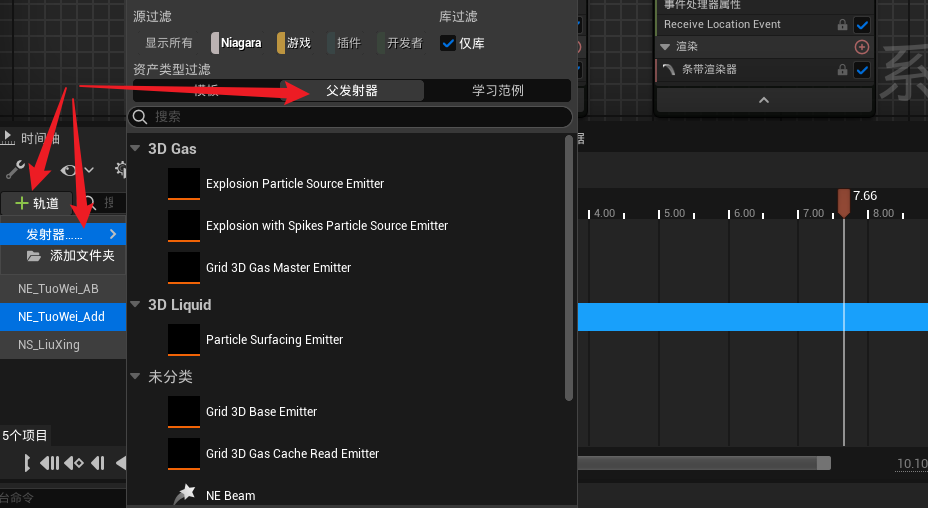Click the 条带渲染器 ribbon icon

(669, 69)
